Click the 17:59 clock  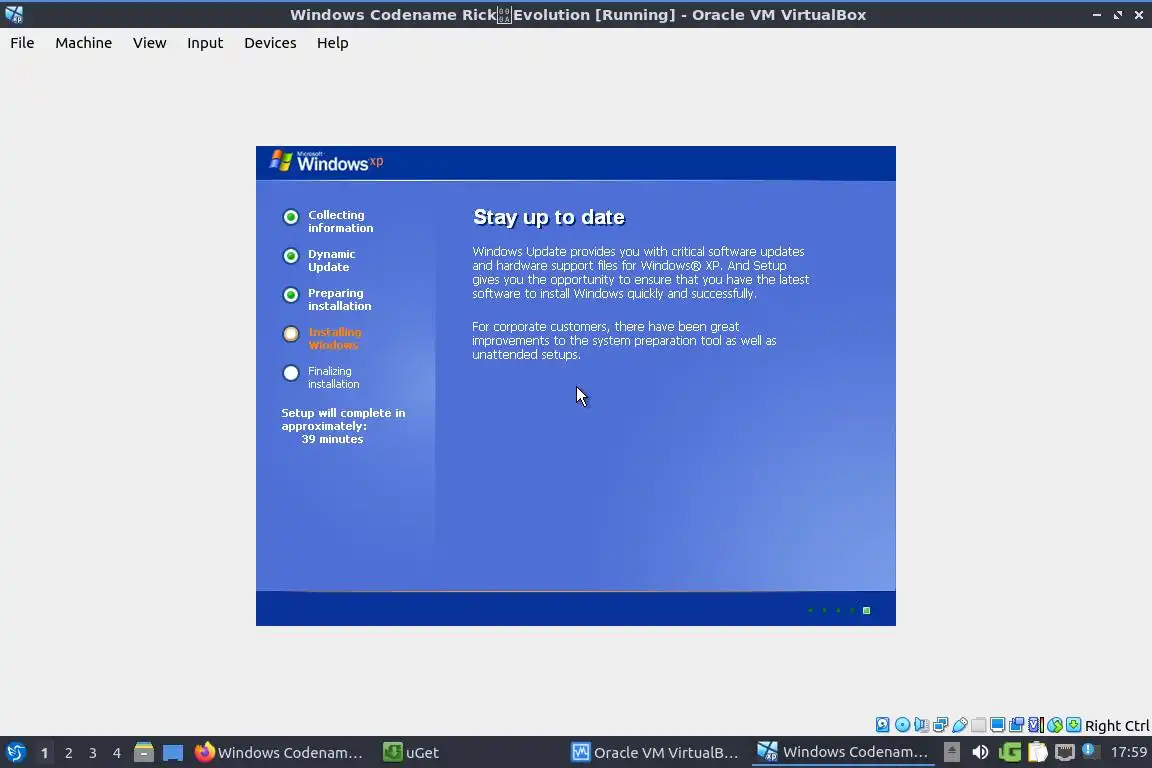click(1128, 752)
